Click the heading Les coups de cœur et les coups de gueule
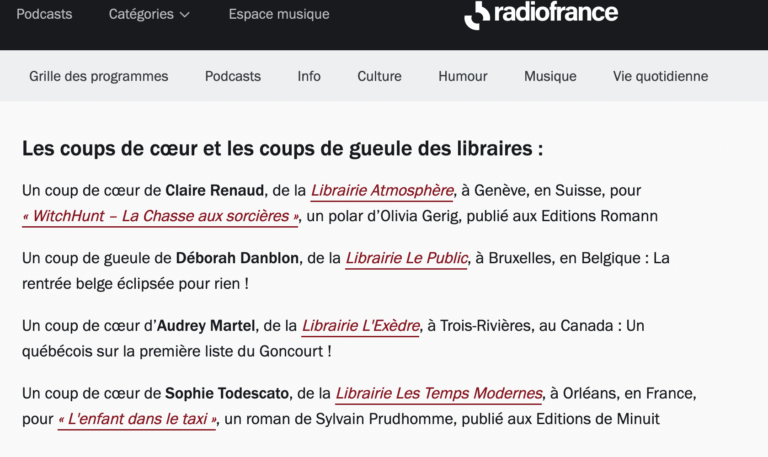 (x=283, y=148)
